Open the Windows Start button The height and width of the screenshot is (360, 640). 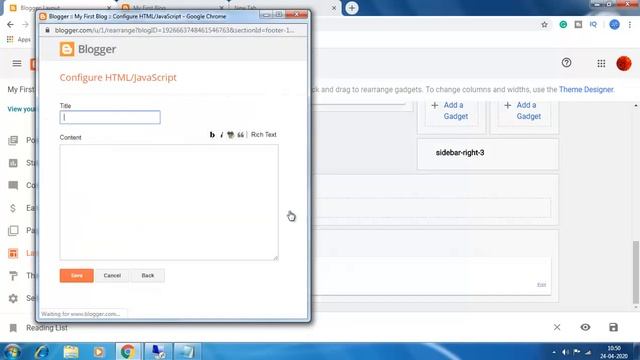(x=12, y=351)
